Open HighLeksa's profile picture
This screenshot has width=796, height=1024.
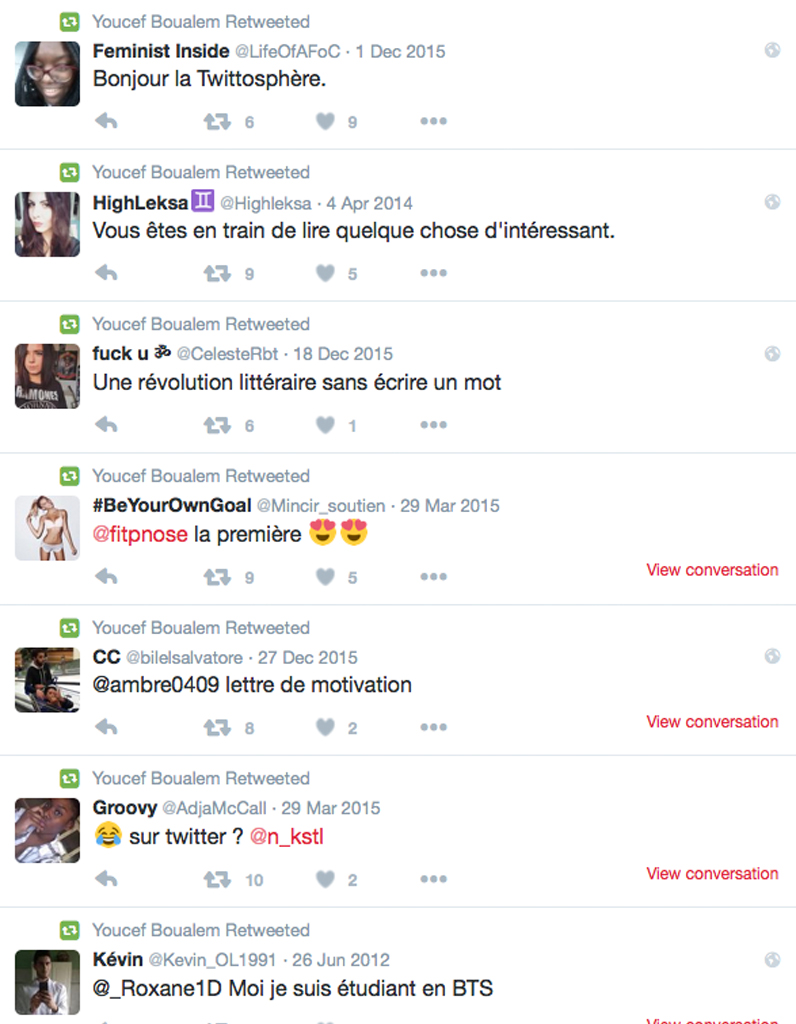(x=48, y=224)
